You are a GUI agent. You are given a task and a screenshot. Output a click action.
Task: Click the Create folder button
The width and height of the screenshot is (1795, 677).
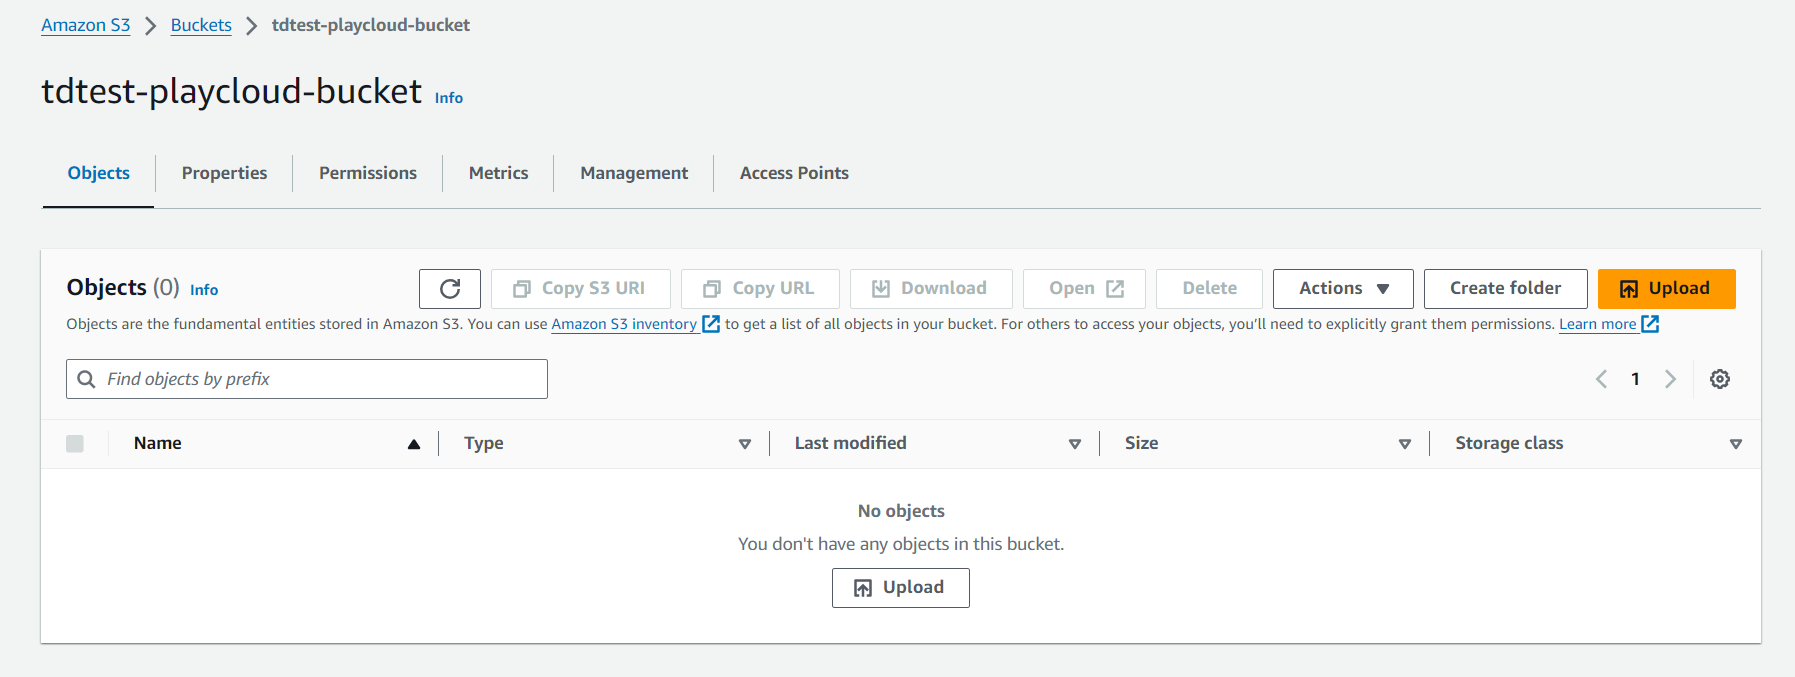click(x=1504, y=289)
